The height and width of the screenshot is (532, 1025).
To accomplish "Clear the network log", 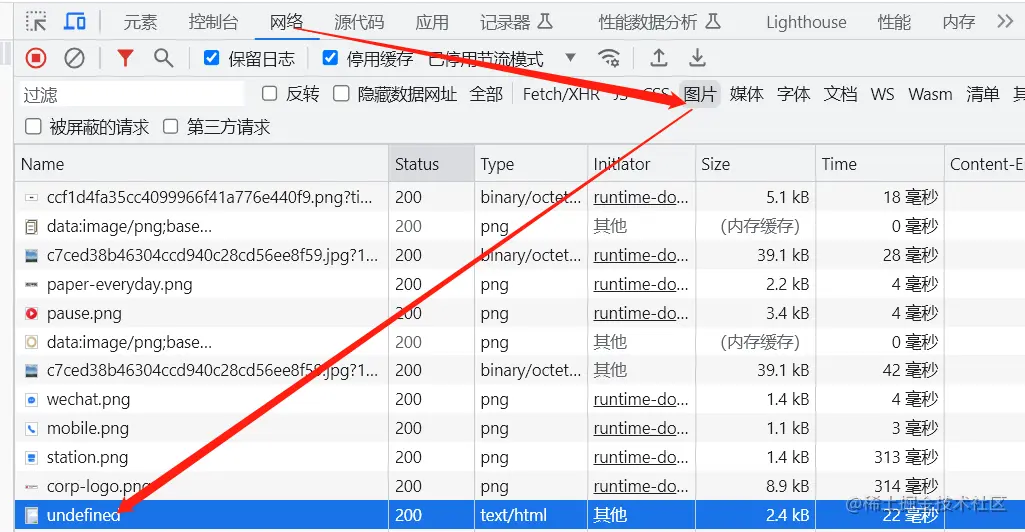I will pos(75,58).
